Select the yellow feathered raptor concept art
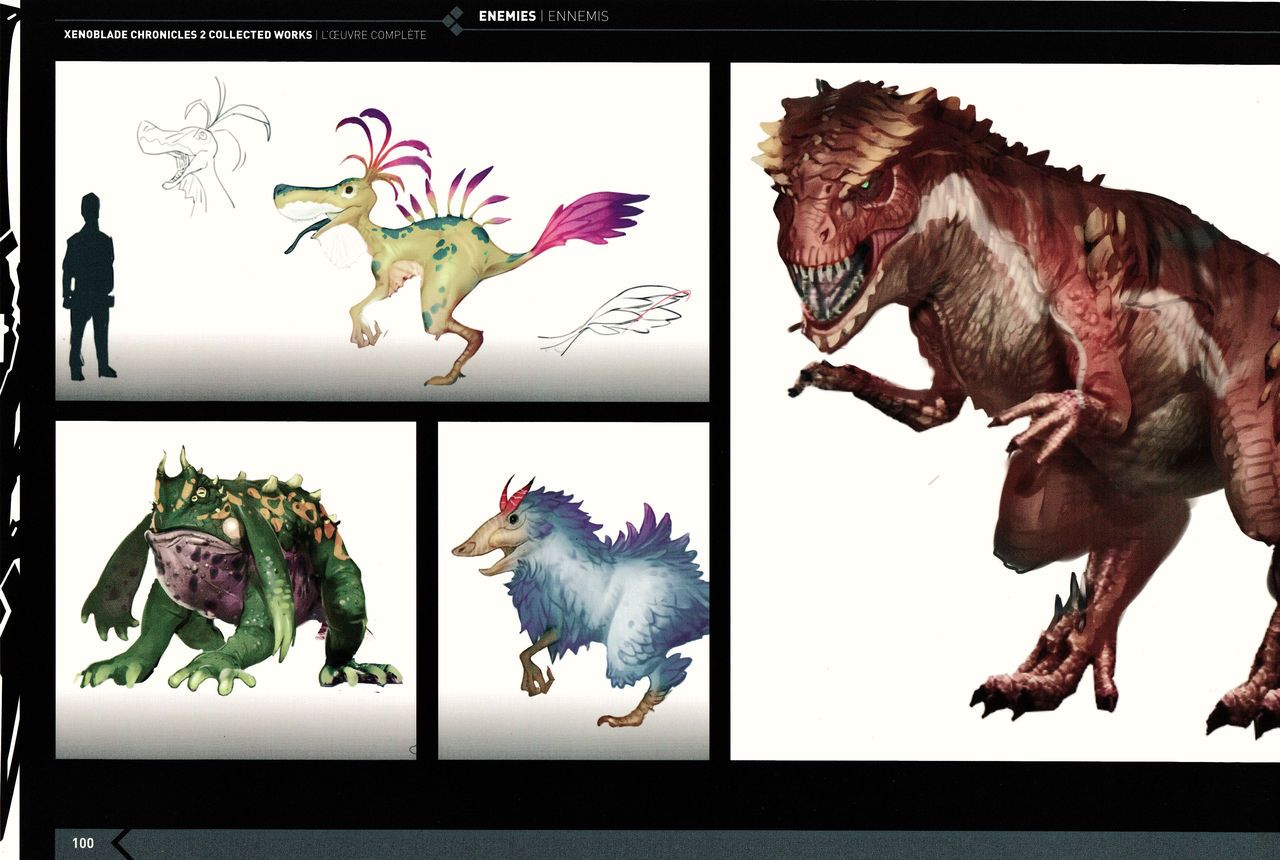This screenshot has height=860, width=1280. (x=420, y=250)
